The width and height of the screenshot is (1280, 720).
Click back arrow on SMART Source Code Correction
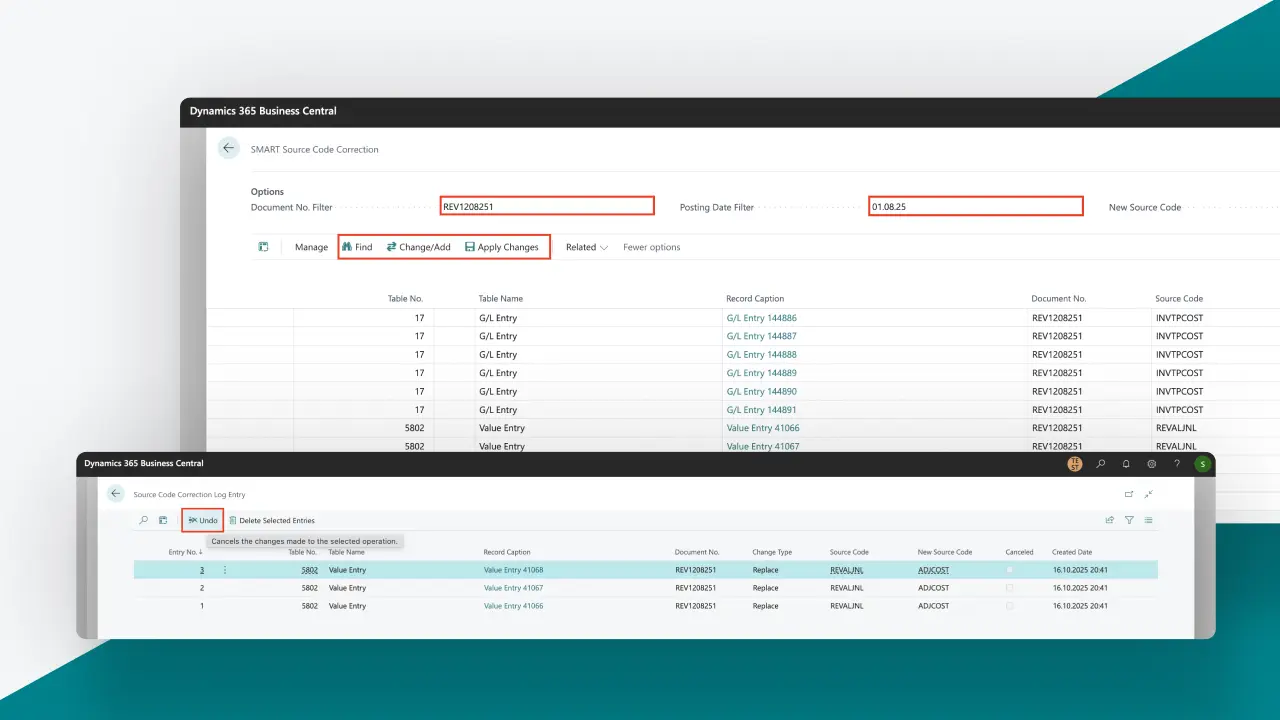pyautogui.click(x=229, y=149)
